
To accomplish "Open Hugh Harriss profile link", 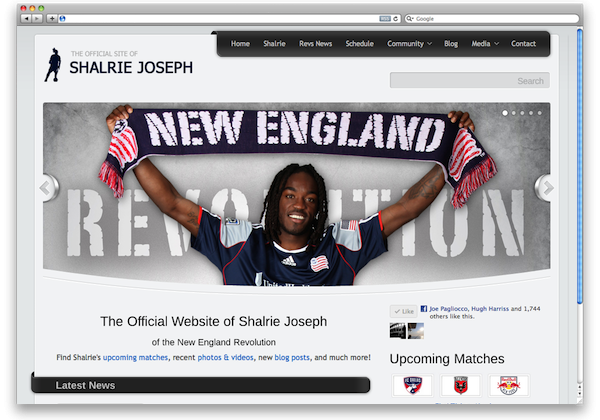I will [x=490, y=309].
